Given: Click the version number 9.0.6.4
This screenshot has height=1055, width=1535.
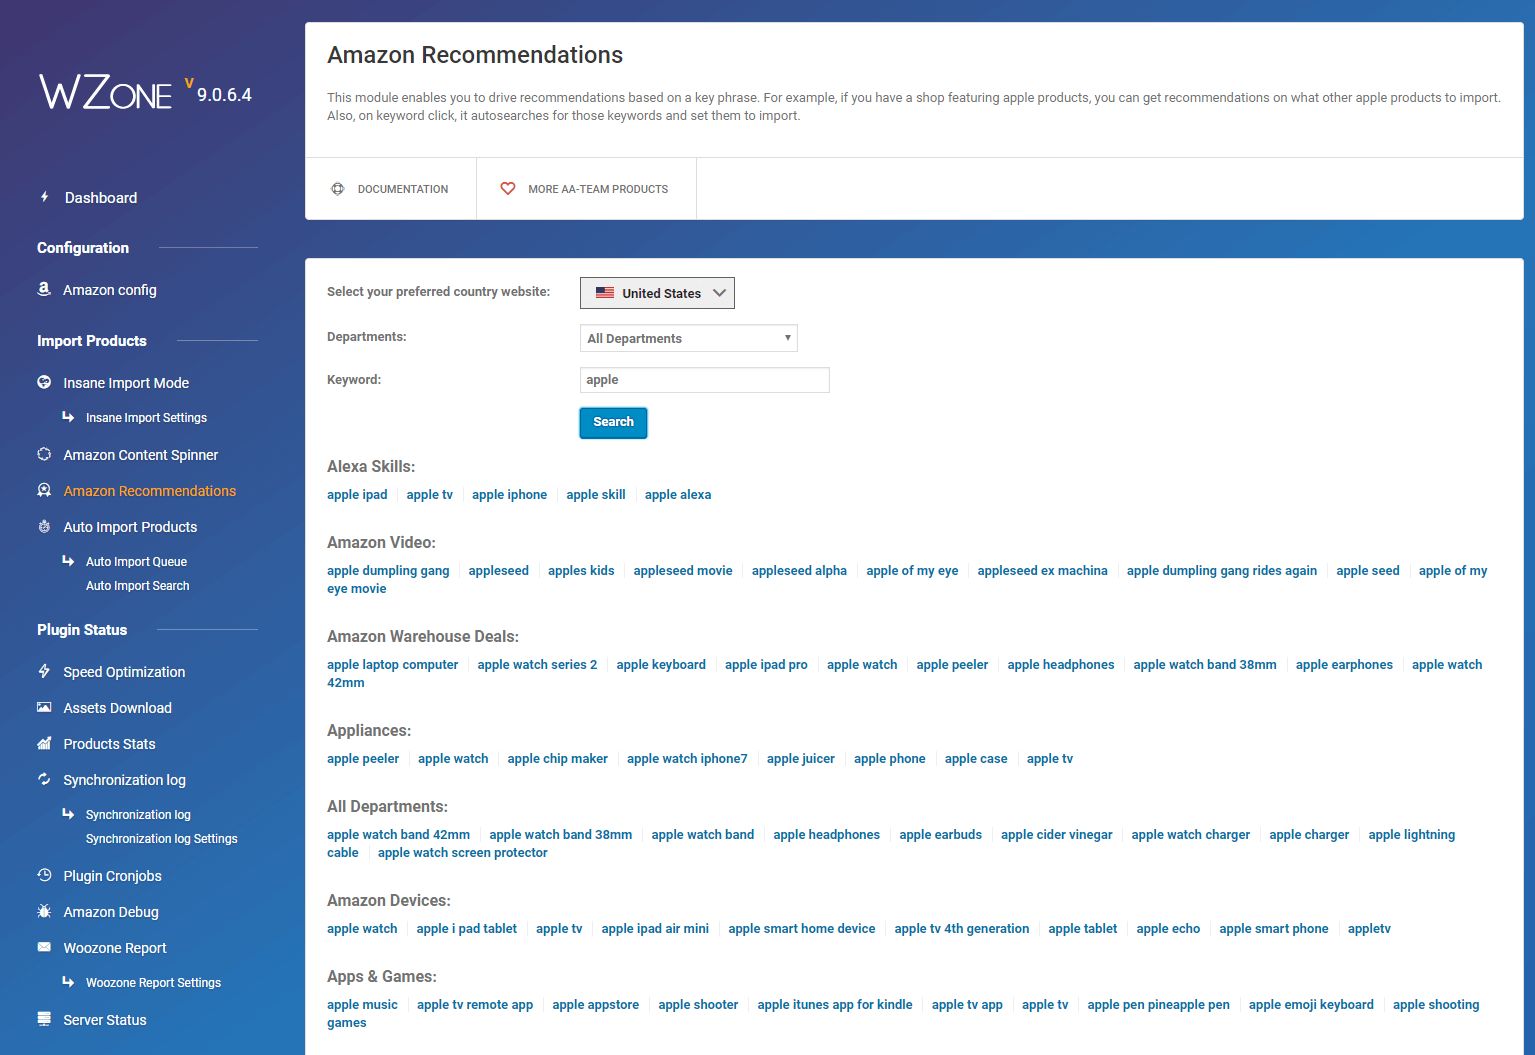Looking at the screenshot, I should (224, 95).
